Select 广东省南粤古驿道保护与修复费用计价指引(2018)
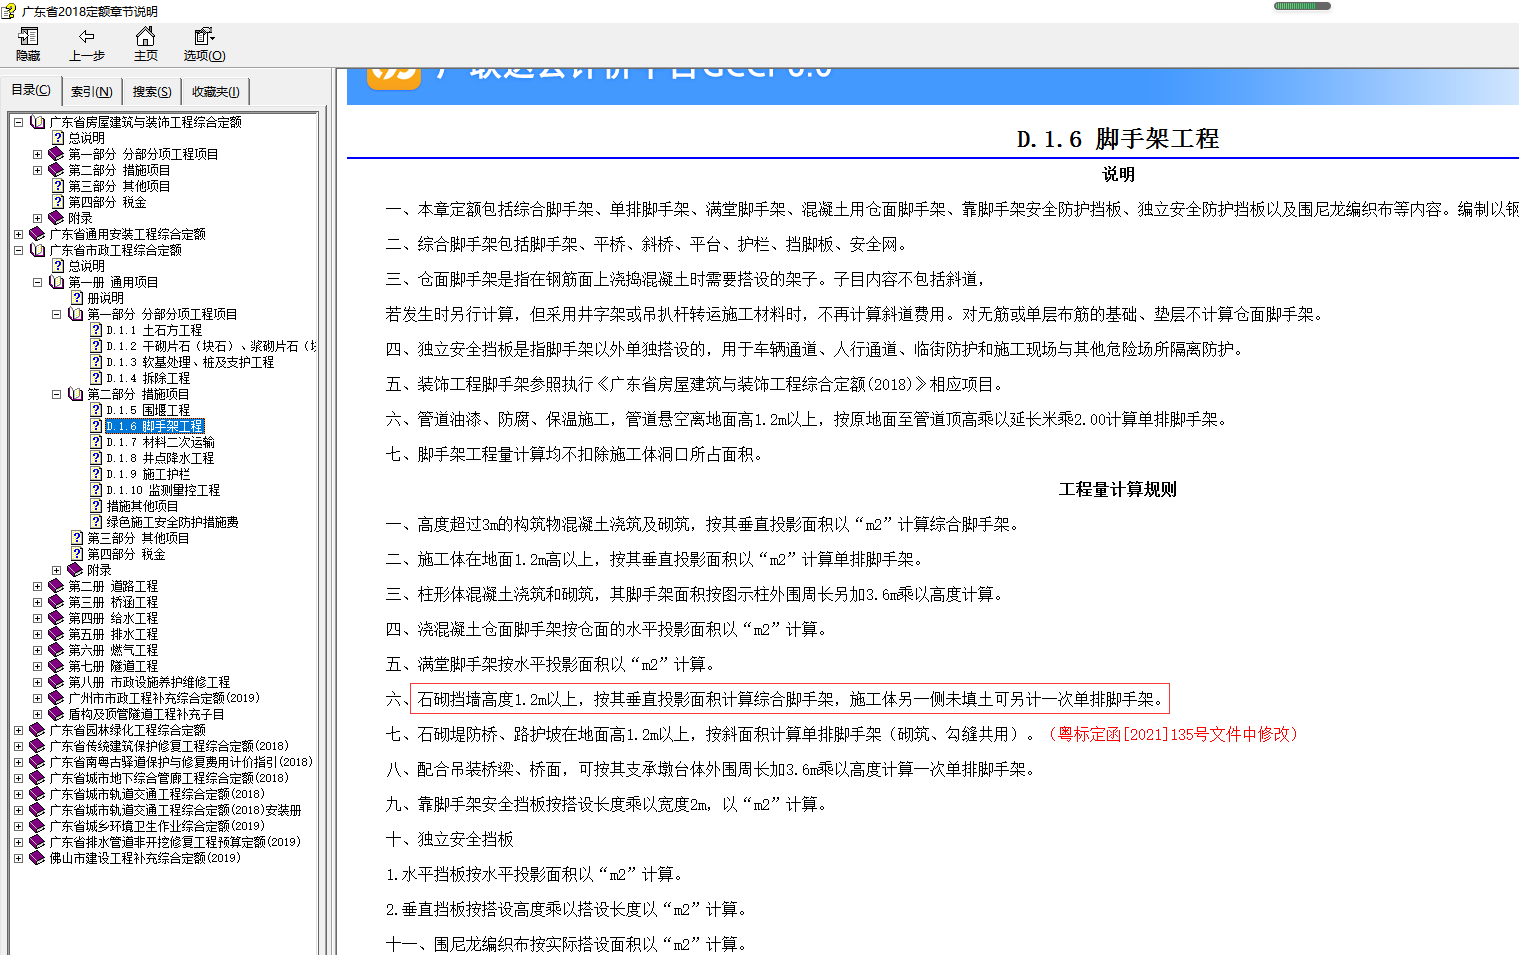This screenshot has width=1519, height=955. click(x=181, y=762)
